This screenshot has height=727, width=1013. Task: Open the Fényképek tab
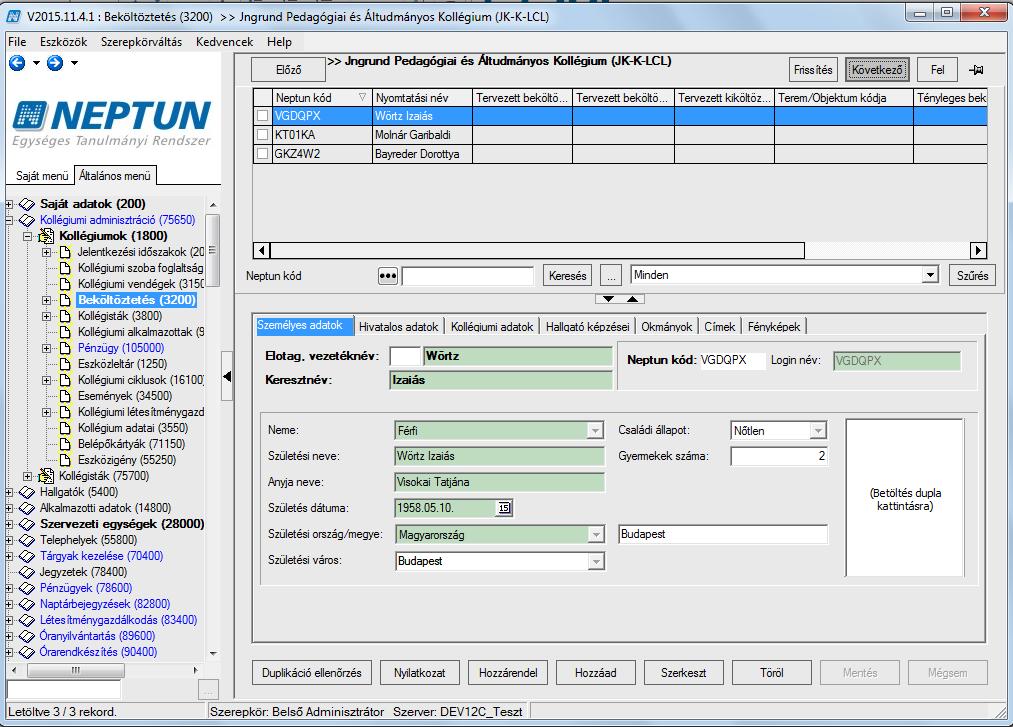pos(774,326)
